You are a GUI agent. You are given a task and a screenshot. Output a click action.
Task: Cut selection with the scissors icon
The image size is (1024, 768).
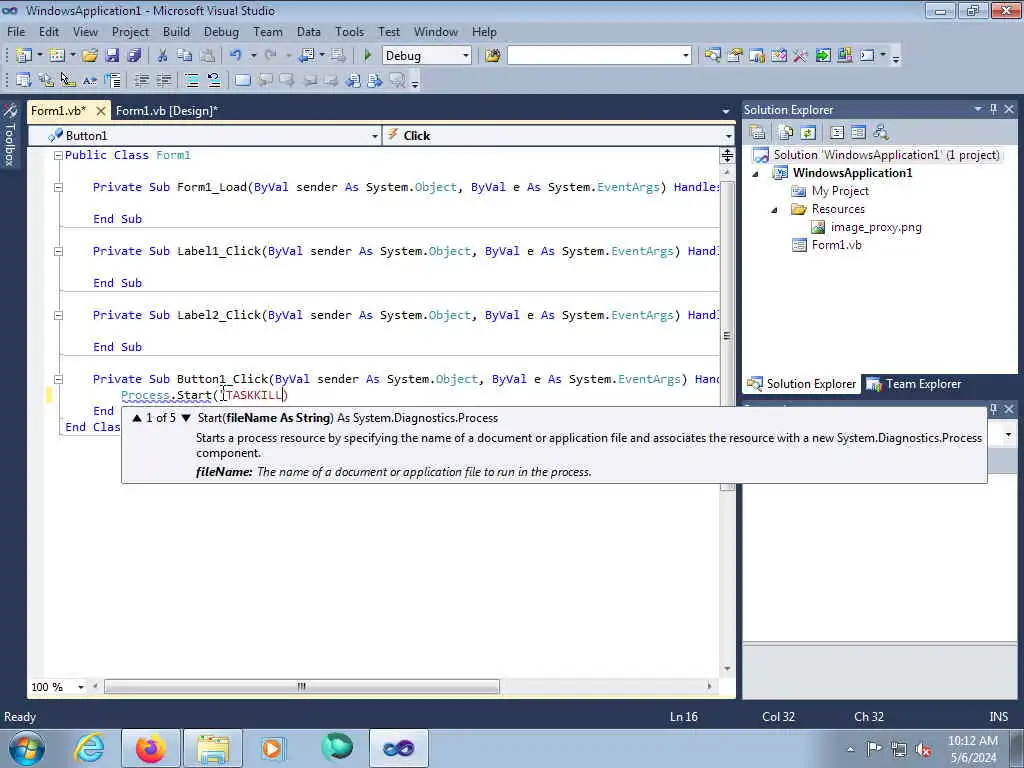163,56
